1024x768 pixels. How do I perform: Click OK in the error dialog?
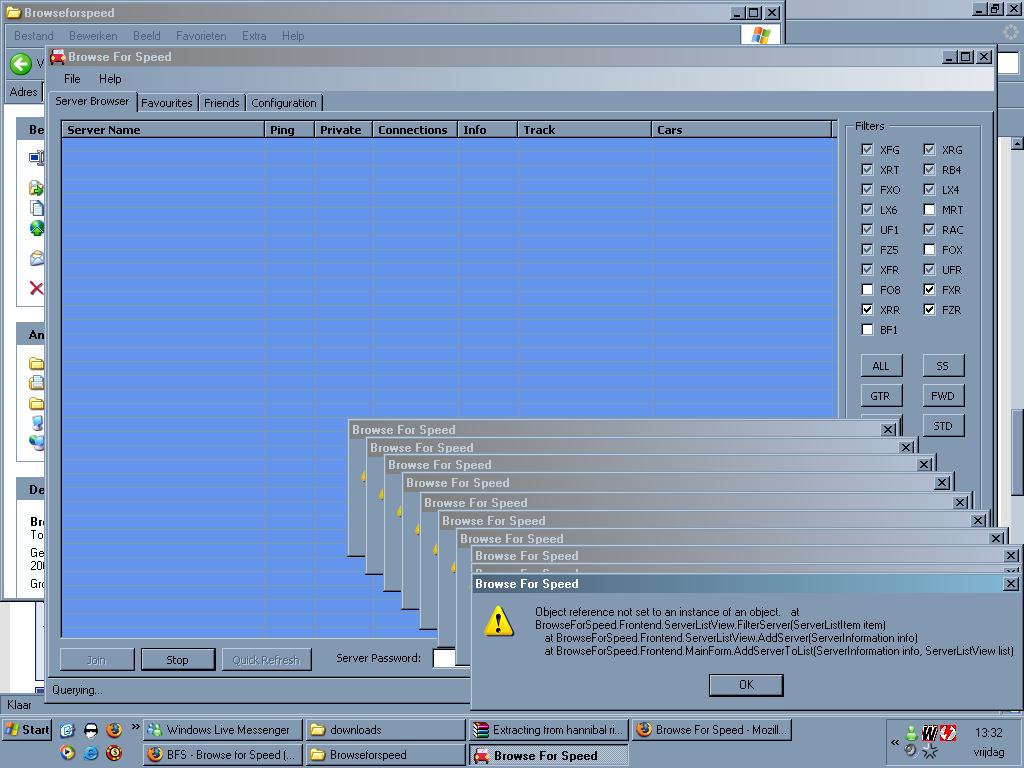point(746,684)
